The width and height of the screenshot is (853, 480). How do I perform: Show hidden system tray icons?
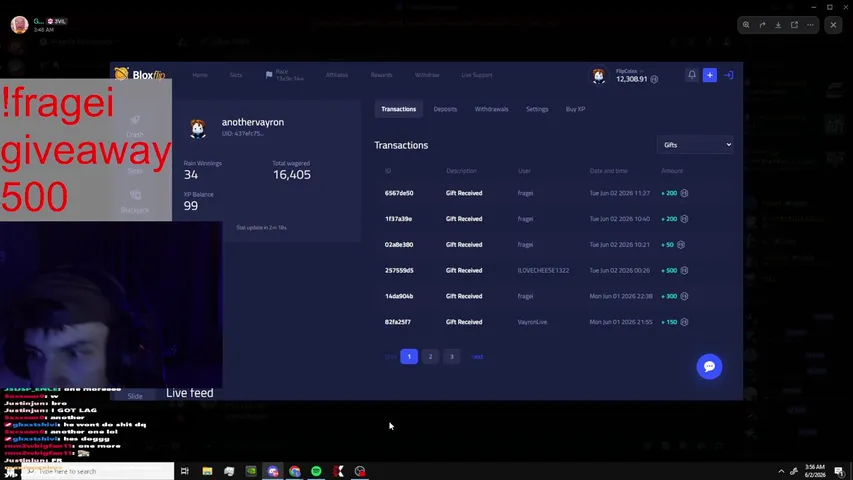point(781,471)
